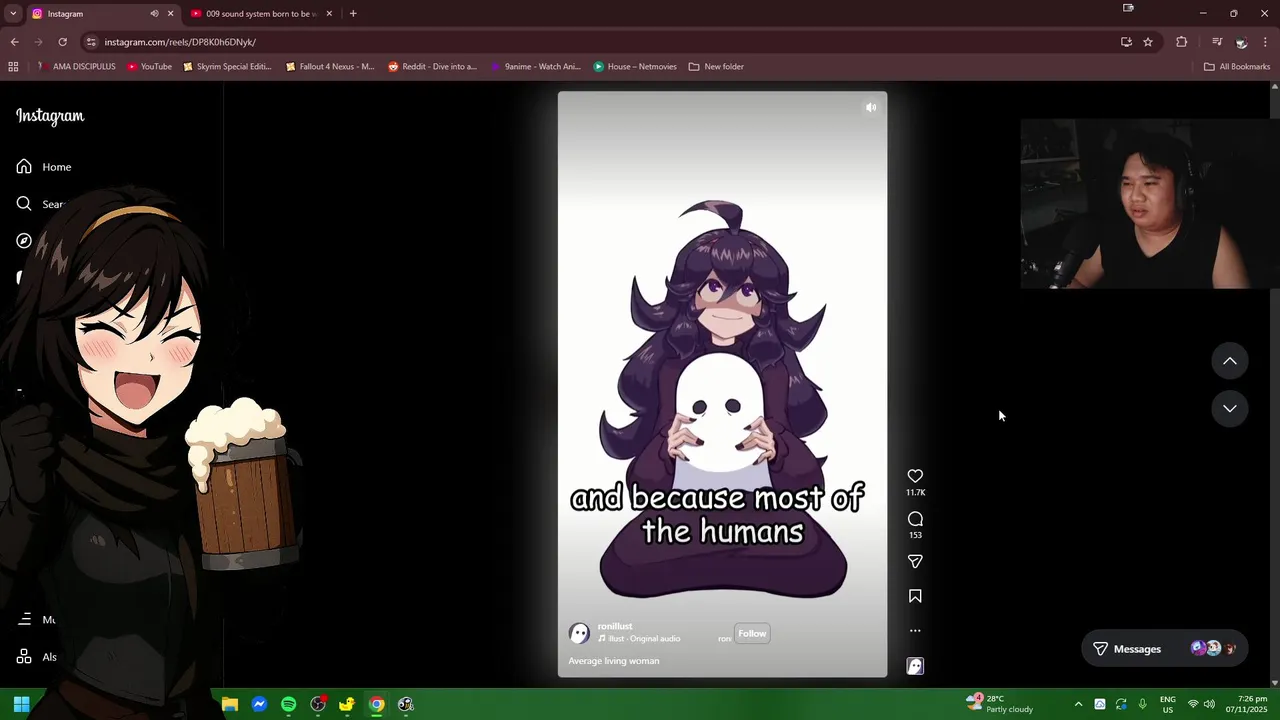This screenshot has height=720, width=1280.
Task: Open the 'Also from Meta' grid icon
Action: point(25,657)
